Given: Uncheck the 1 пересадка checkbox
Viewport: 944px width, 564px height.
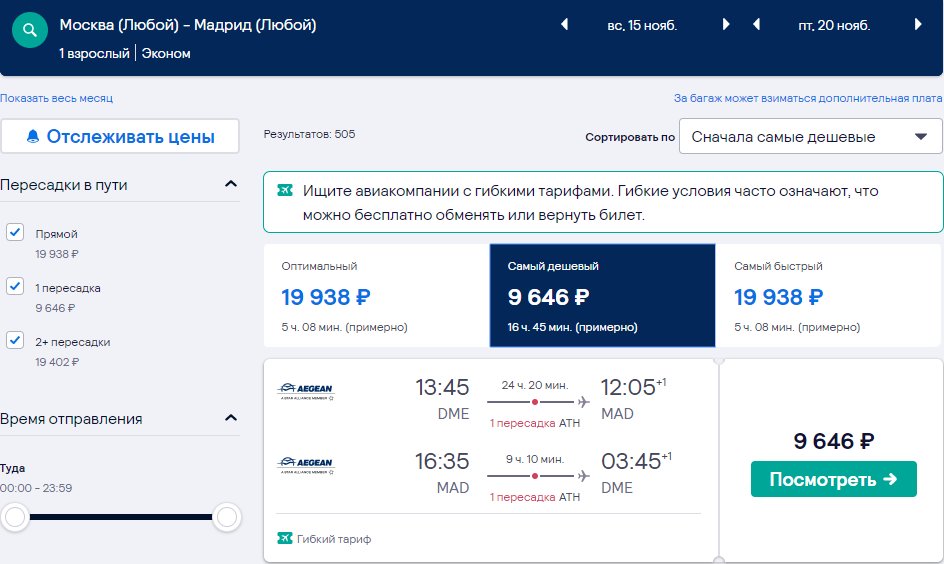Looking at the screenshot, I should (15, 286).
